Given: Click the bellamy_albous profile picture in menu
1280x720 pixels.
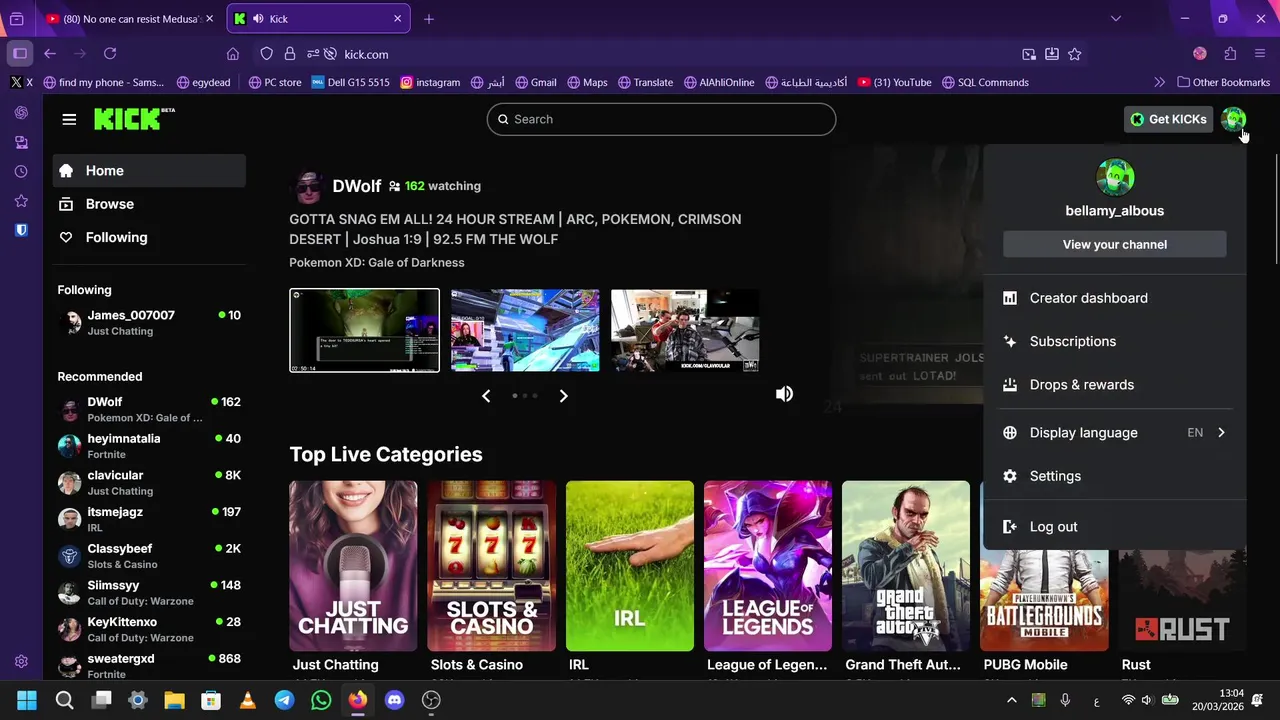Looking at the screenshot, I should tap(1115, 177).
